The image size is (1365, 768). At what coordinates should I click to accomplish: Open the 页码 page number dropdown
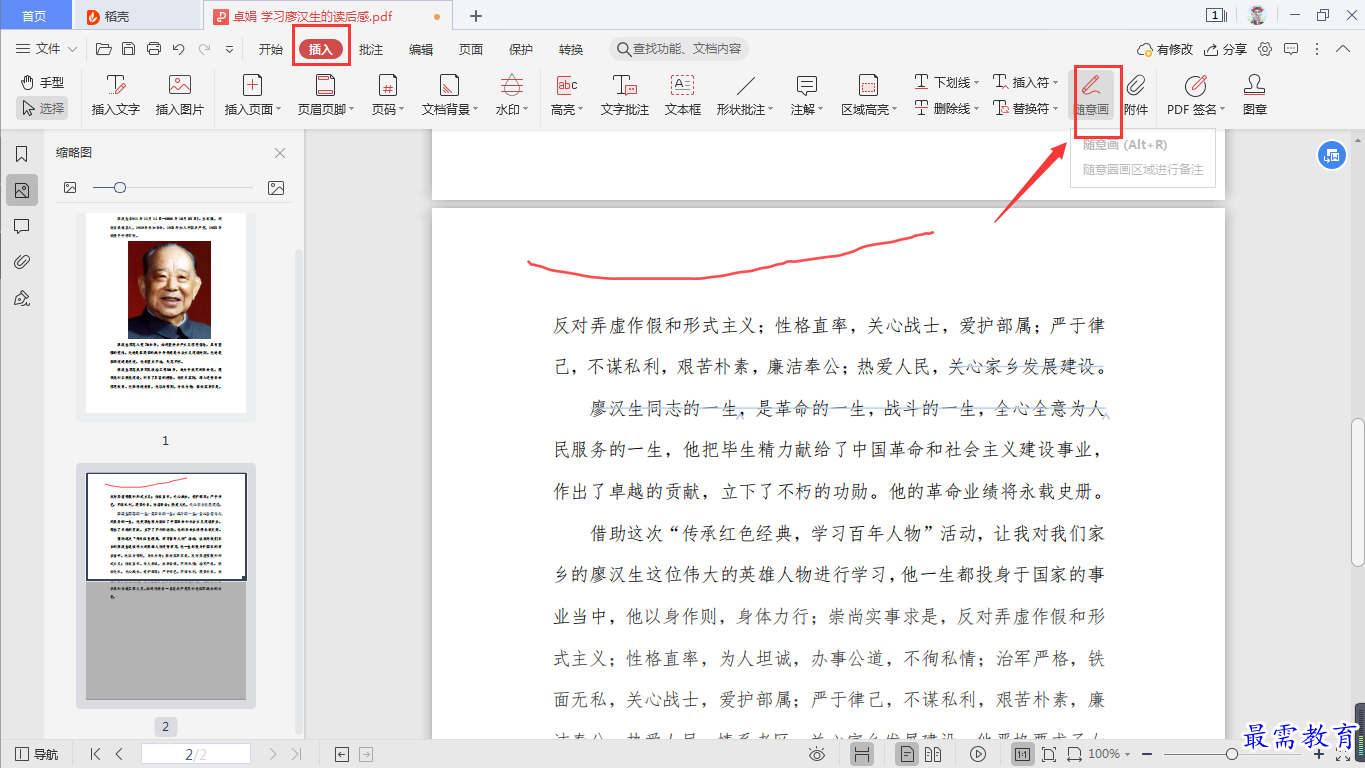point(389,96)
